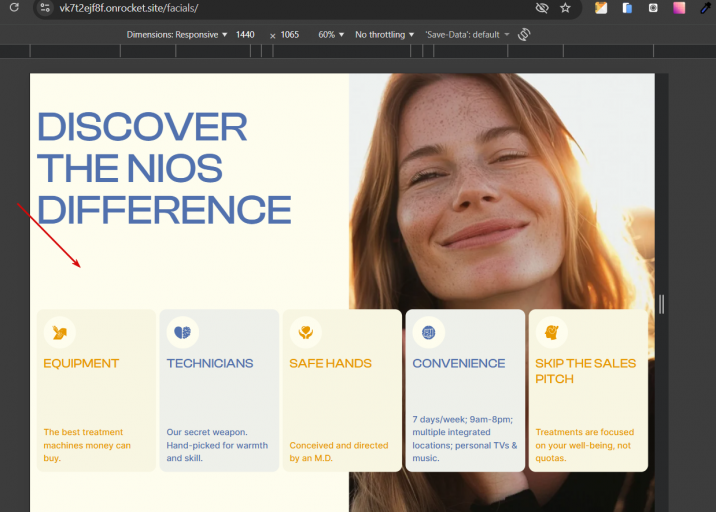Expand the No throttling dropdown

[384, 35]
